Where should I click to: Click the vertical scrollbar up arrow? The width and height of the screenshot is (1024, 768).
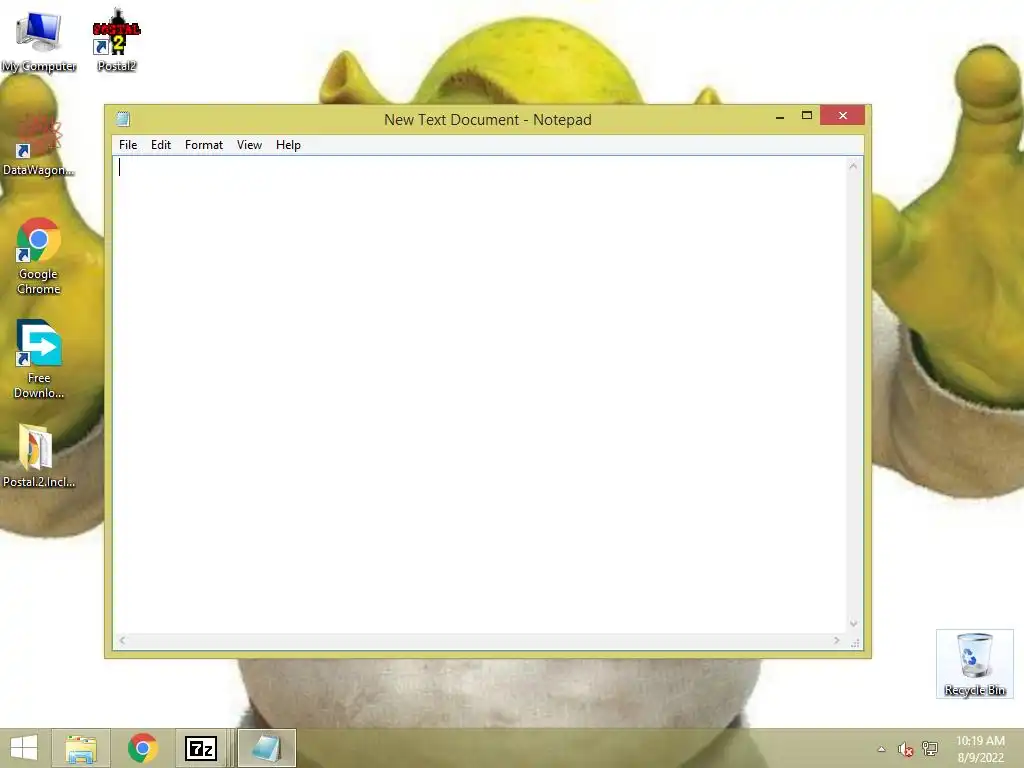coord(854,167)
